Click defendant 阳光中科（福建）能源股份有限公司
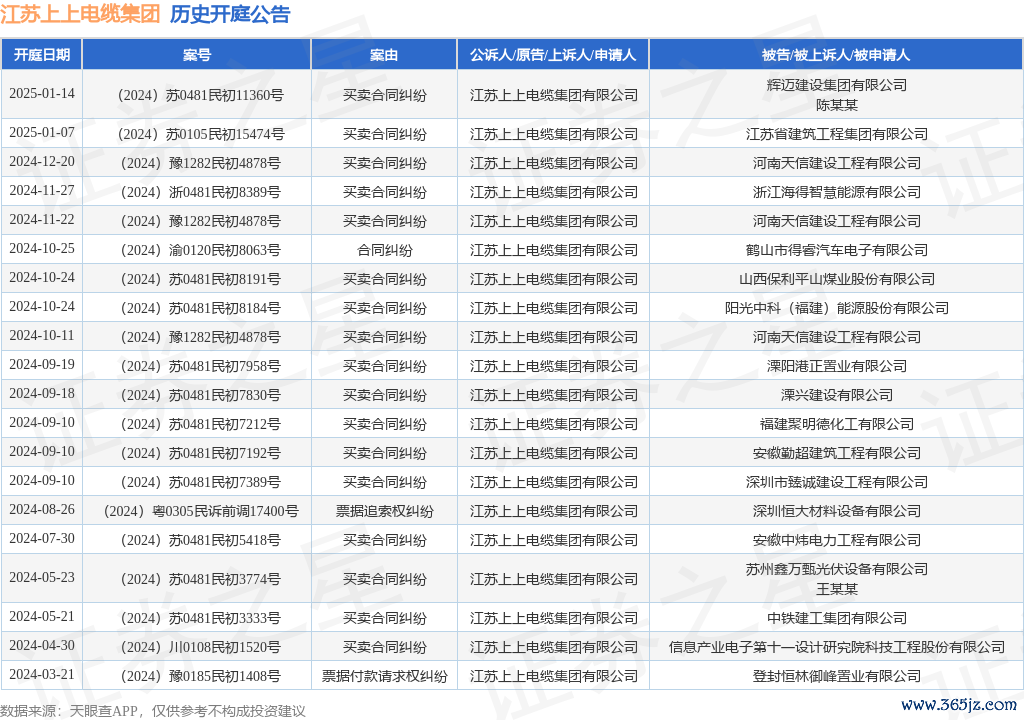The width and height of the screenshot is (1024, 720). (837, 308)
